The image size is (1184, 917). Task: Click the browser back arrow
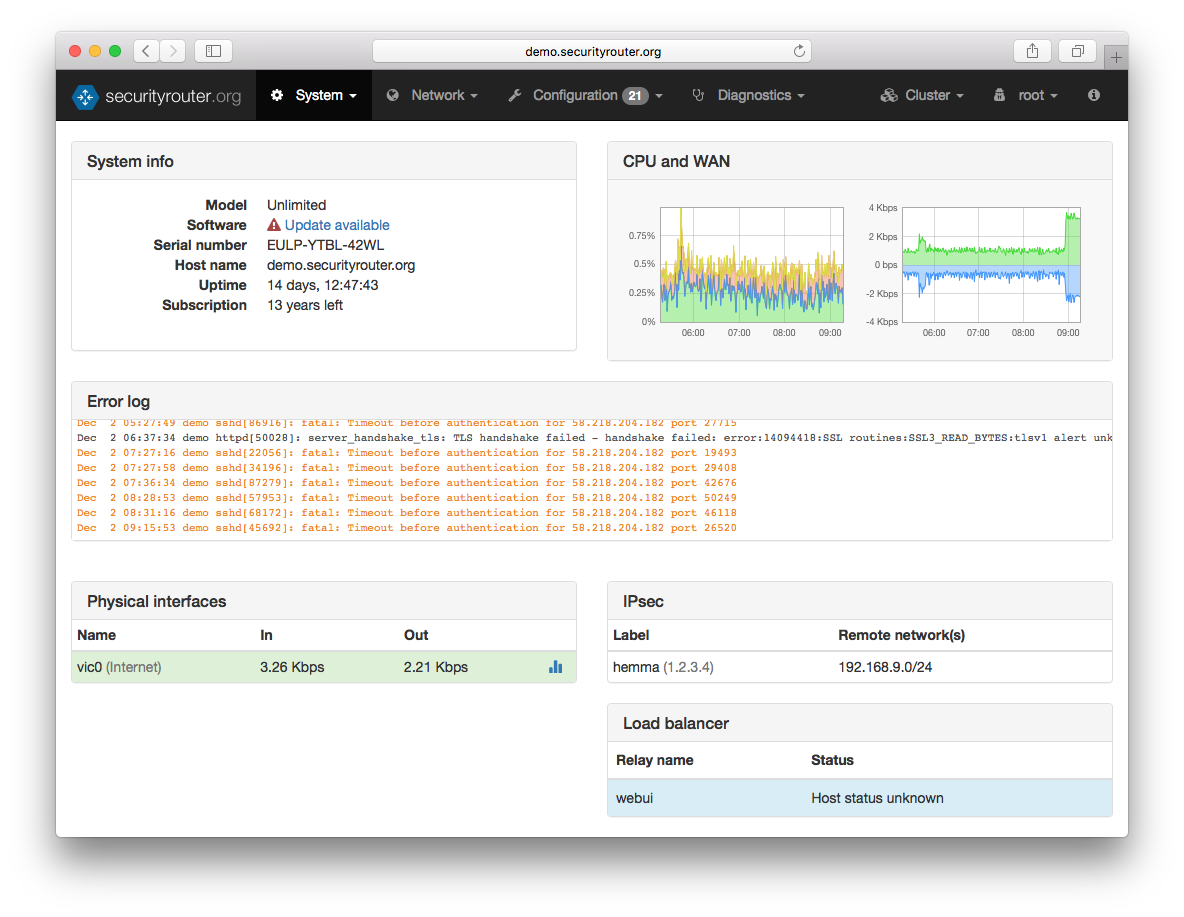coord(146,51)
